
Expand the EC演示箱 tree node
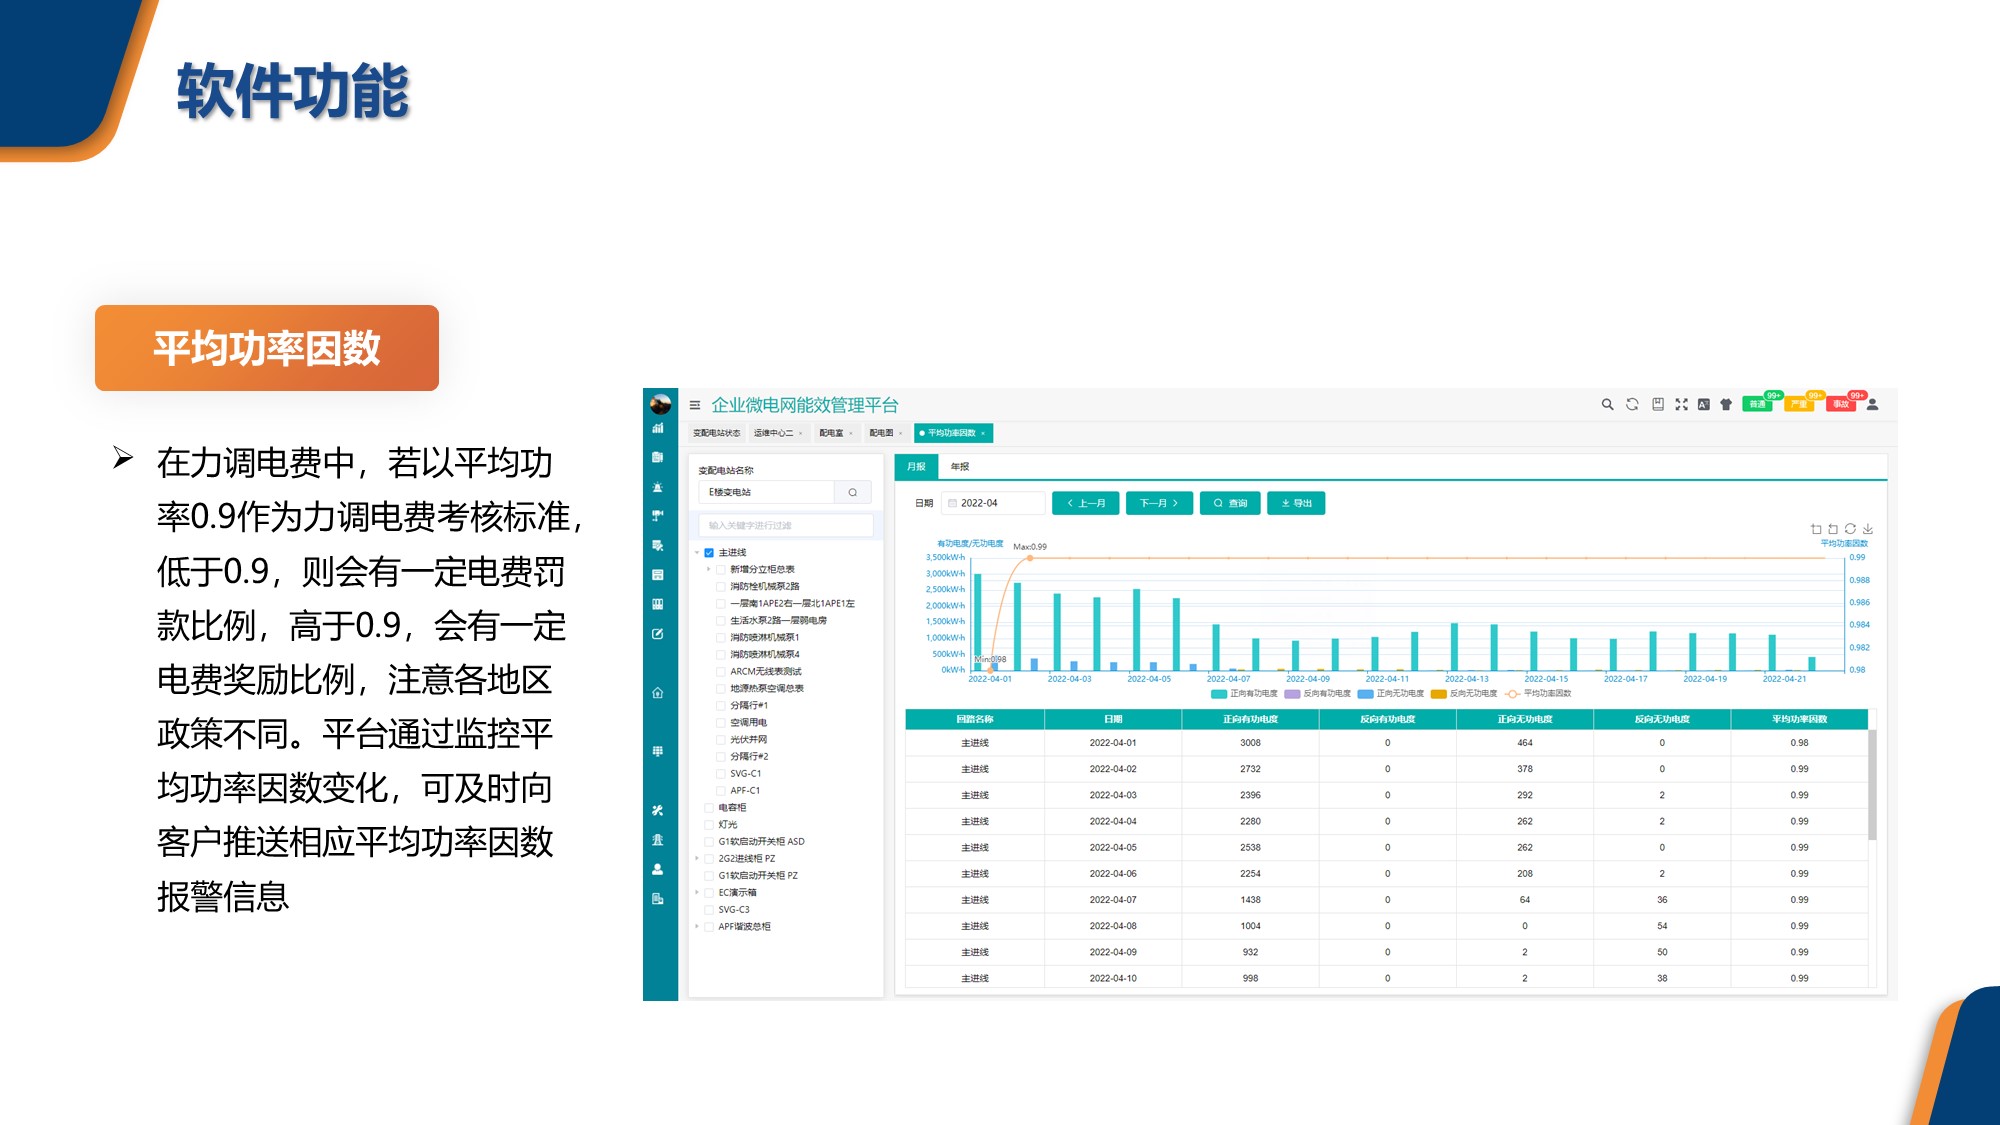tap(697, 892)
